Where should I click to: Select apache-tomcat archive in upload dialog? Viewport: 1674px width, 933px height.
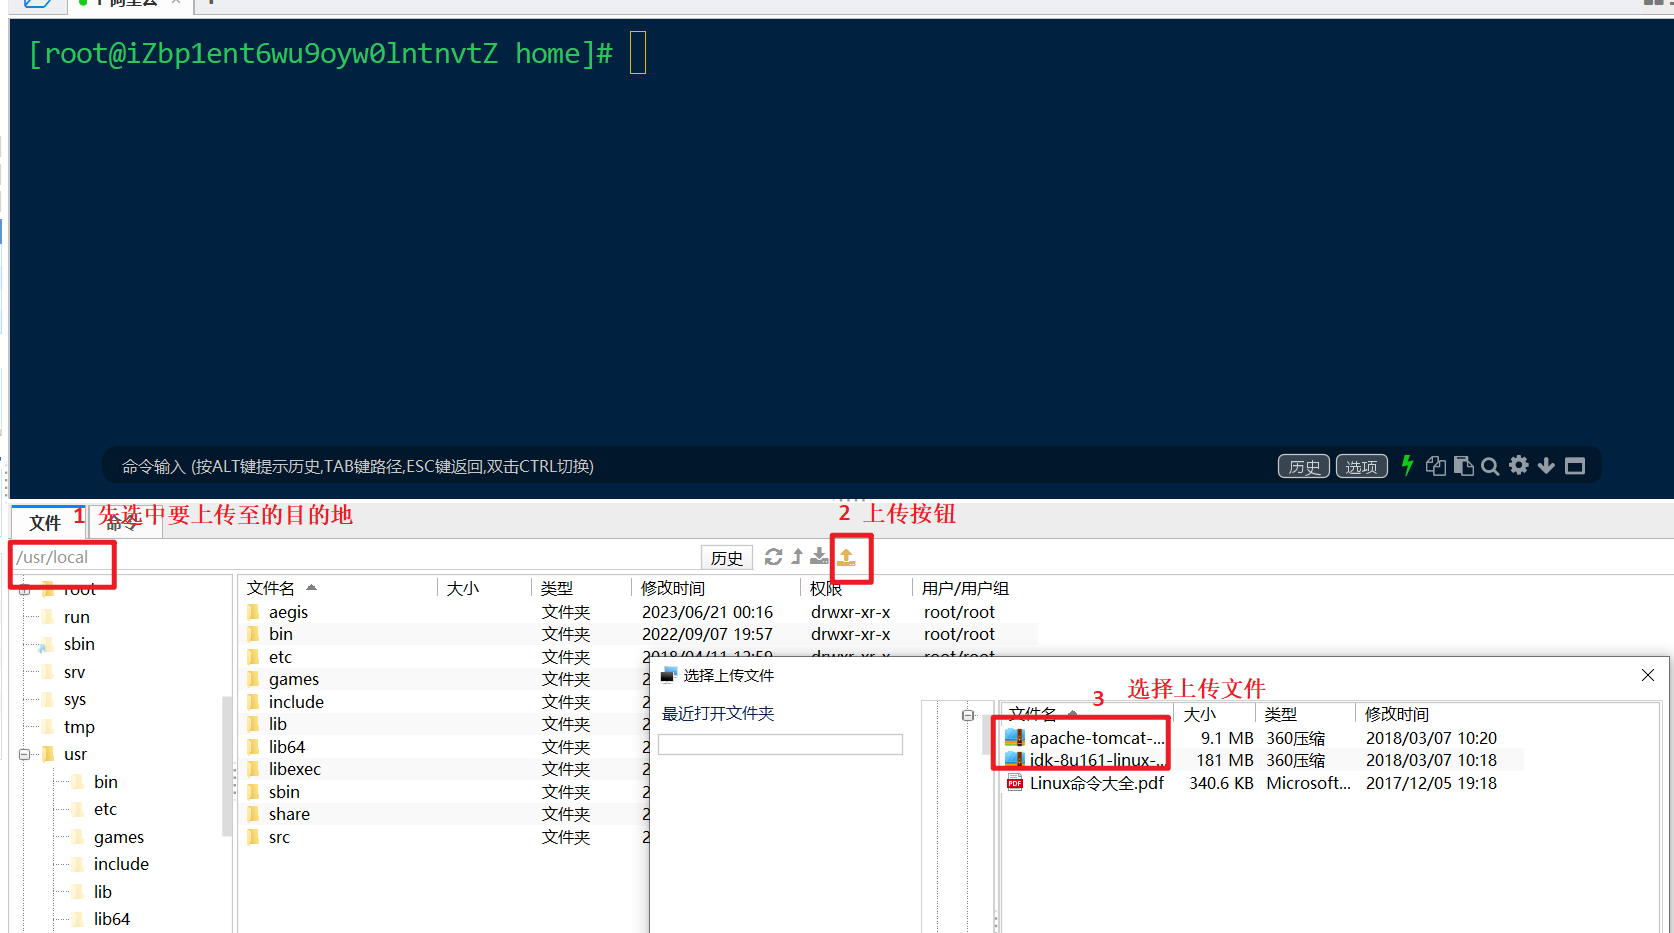1096,738
